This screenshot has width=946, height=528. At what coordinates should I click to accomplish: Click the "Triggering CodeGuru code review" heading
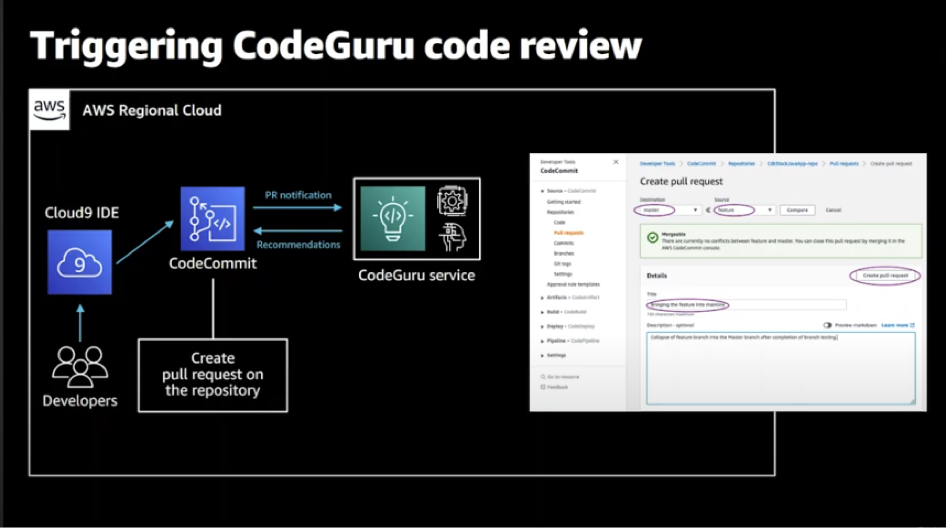coord(336,46)
